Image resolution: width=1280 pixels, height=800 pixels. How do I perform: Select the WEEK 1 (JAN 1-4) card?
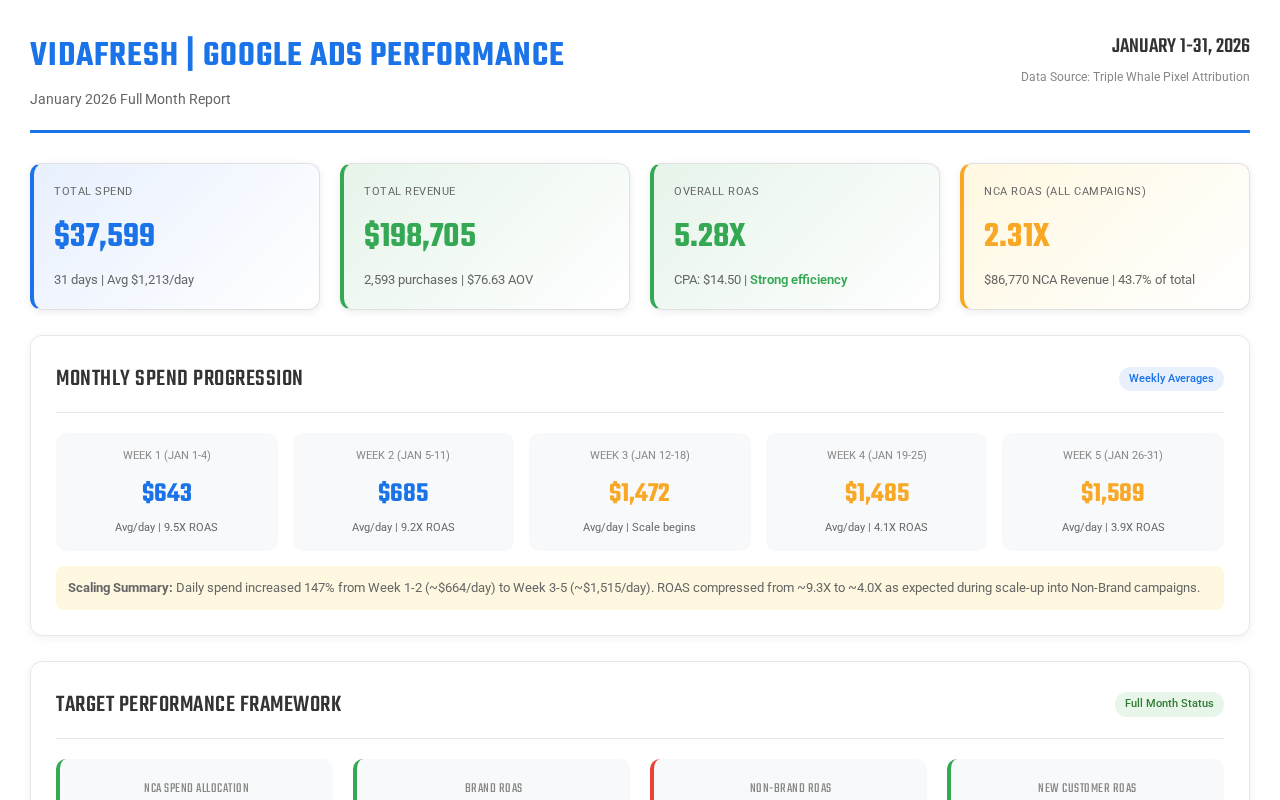coord(166,491)
